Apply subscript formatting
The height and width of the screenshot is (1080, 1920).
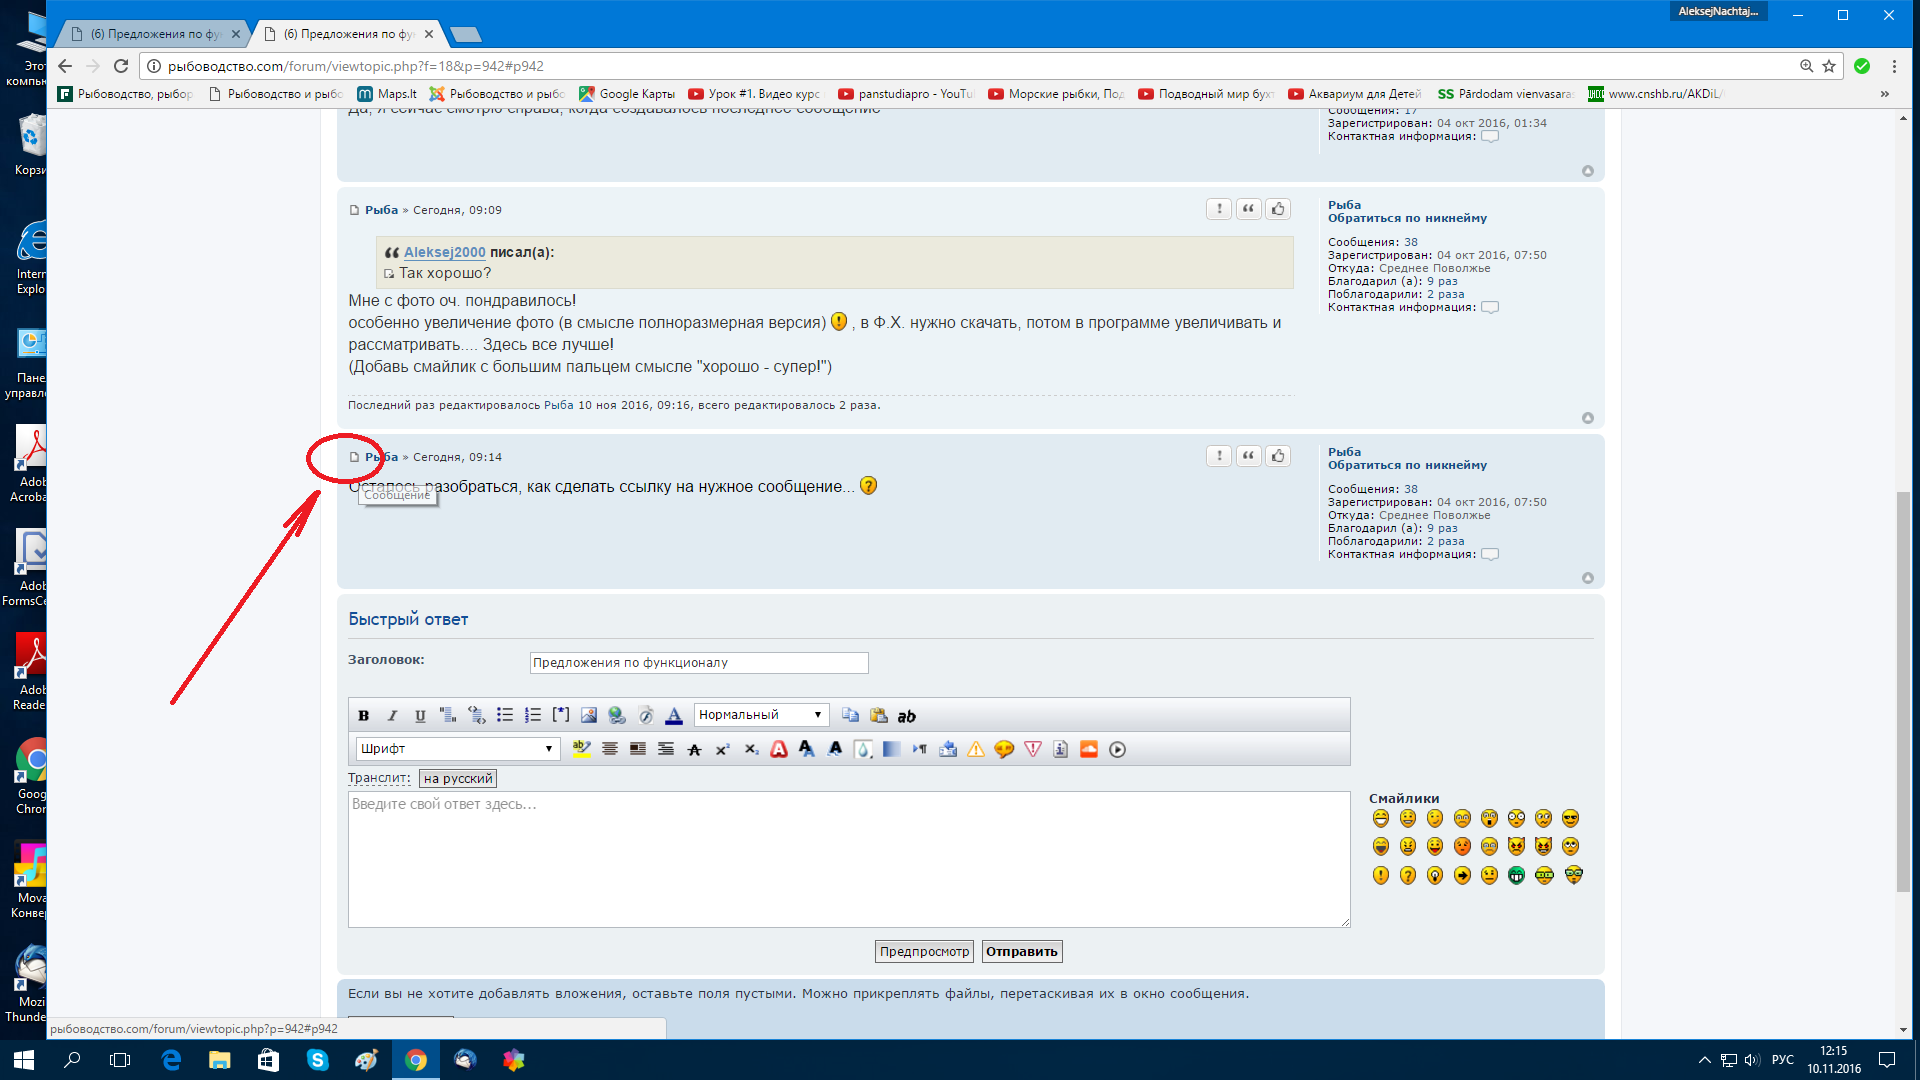click(751, 749)
